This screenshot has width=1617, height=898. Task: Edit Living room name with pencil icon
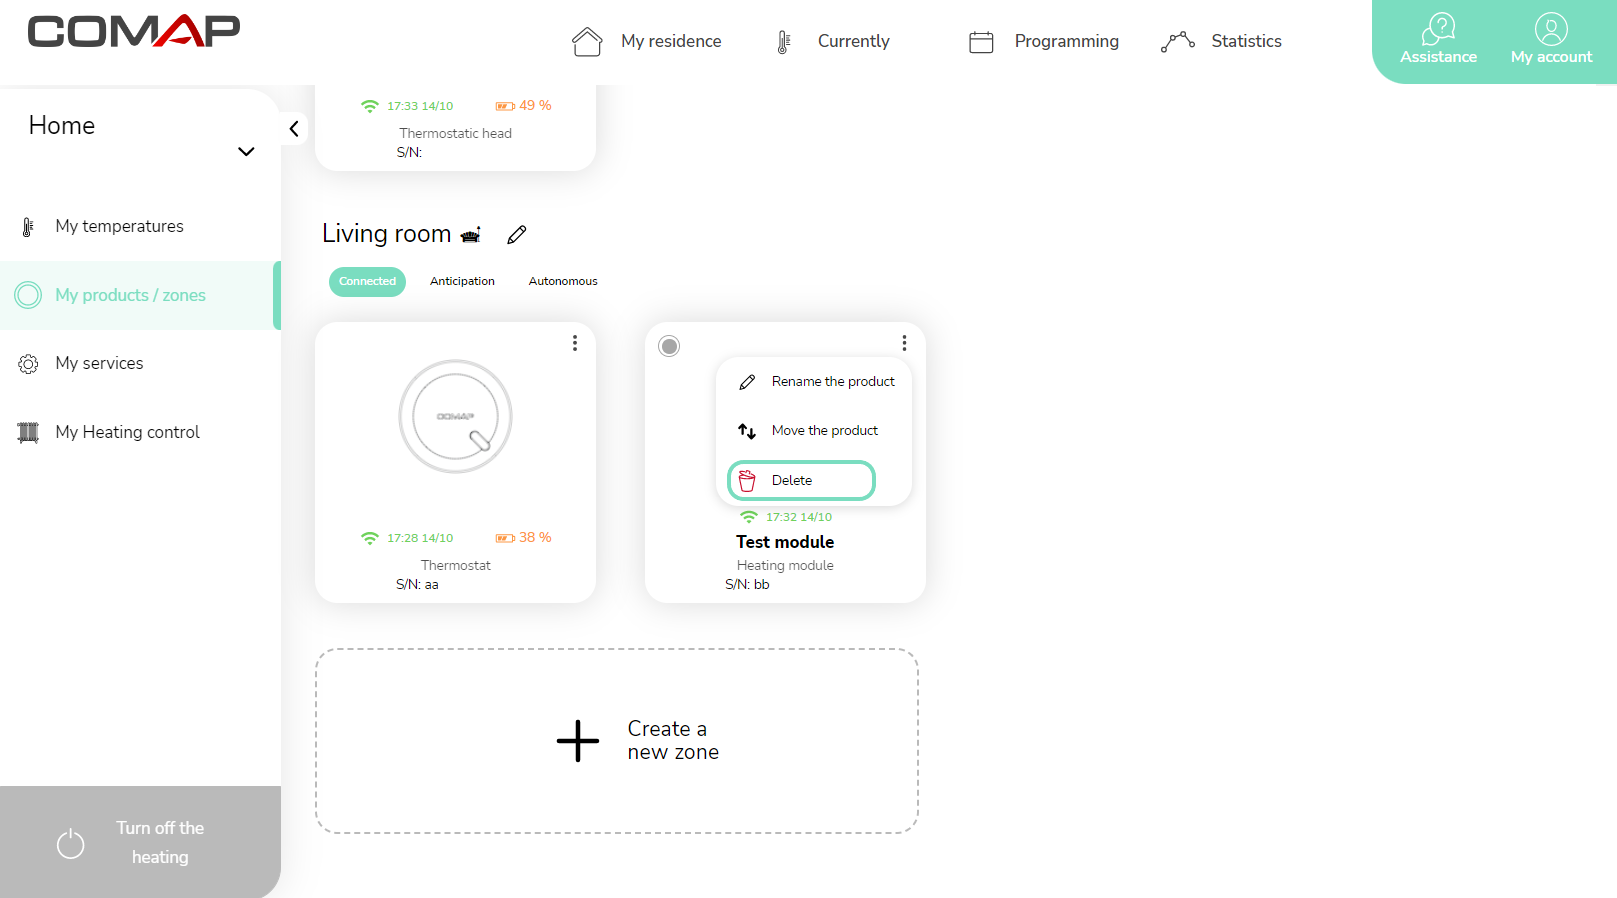pos(517,235)
